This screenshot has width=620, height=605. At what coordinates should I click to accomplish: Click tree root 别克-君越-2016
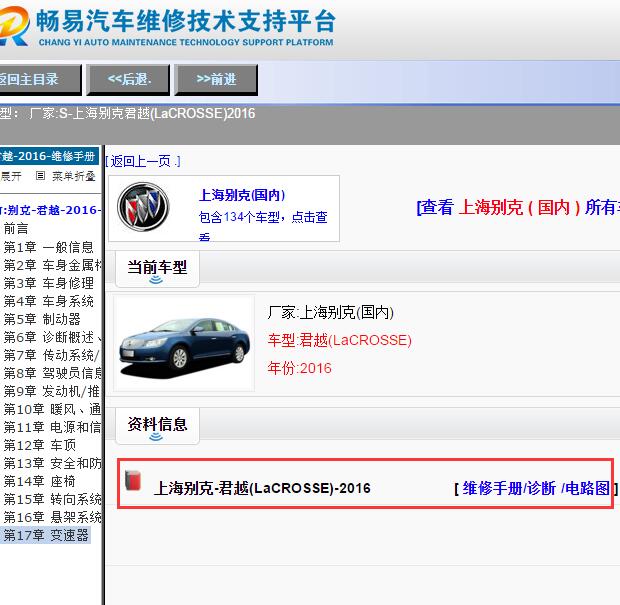[51, 210]
